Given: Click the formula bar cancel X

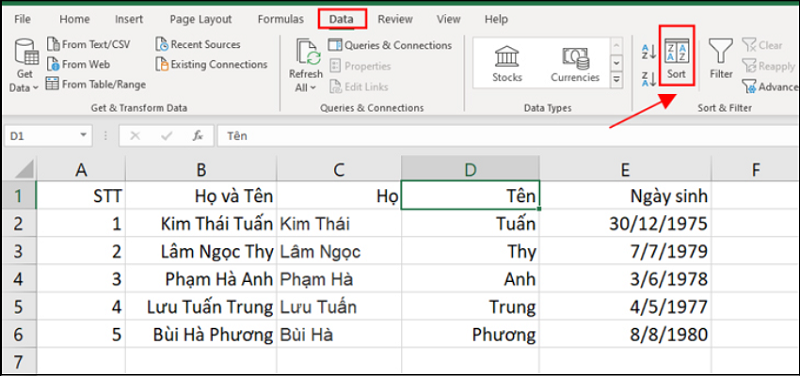Looking at the screenshot, I should click(x=135, y=136).
